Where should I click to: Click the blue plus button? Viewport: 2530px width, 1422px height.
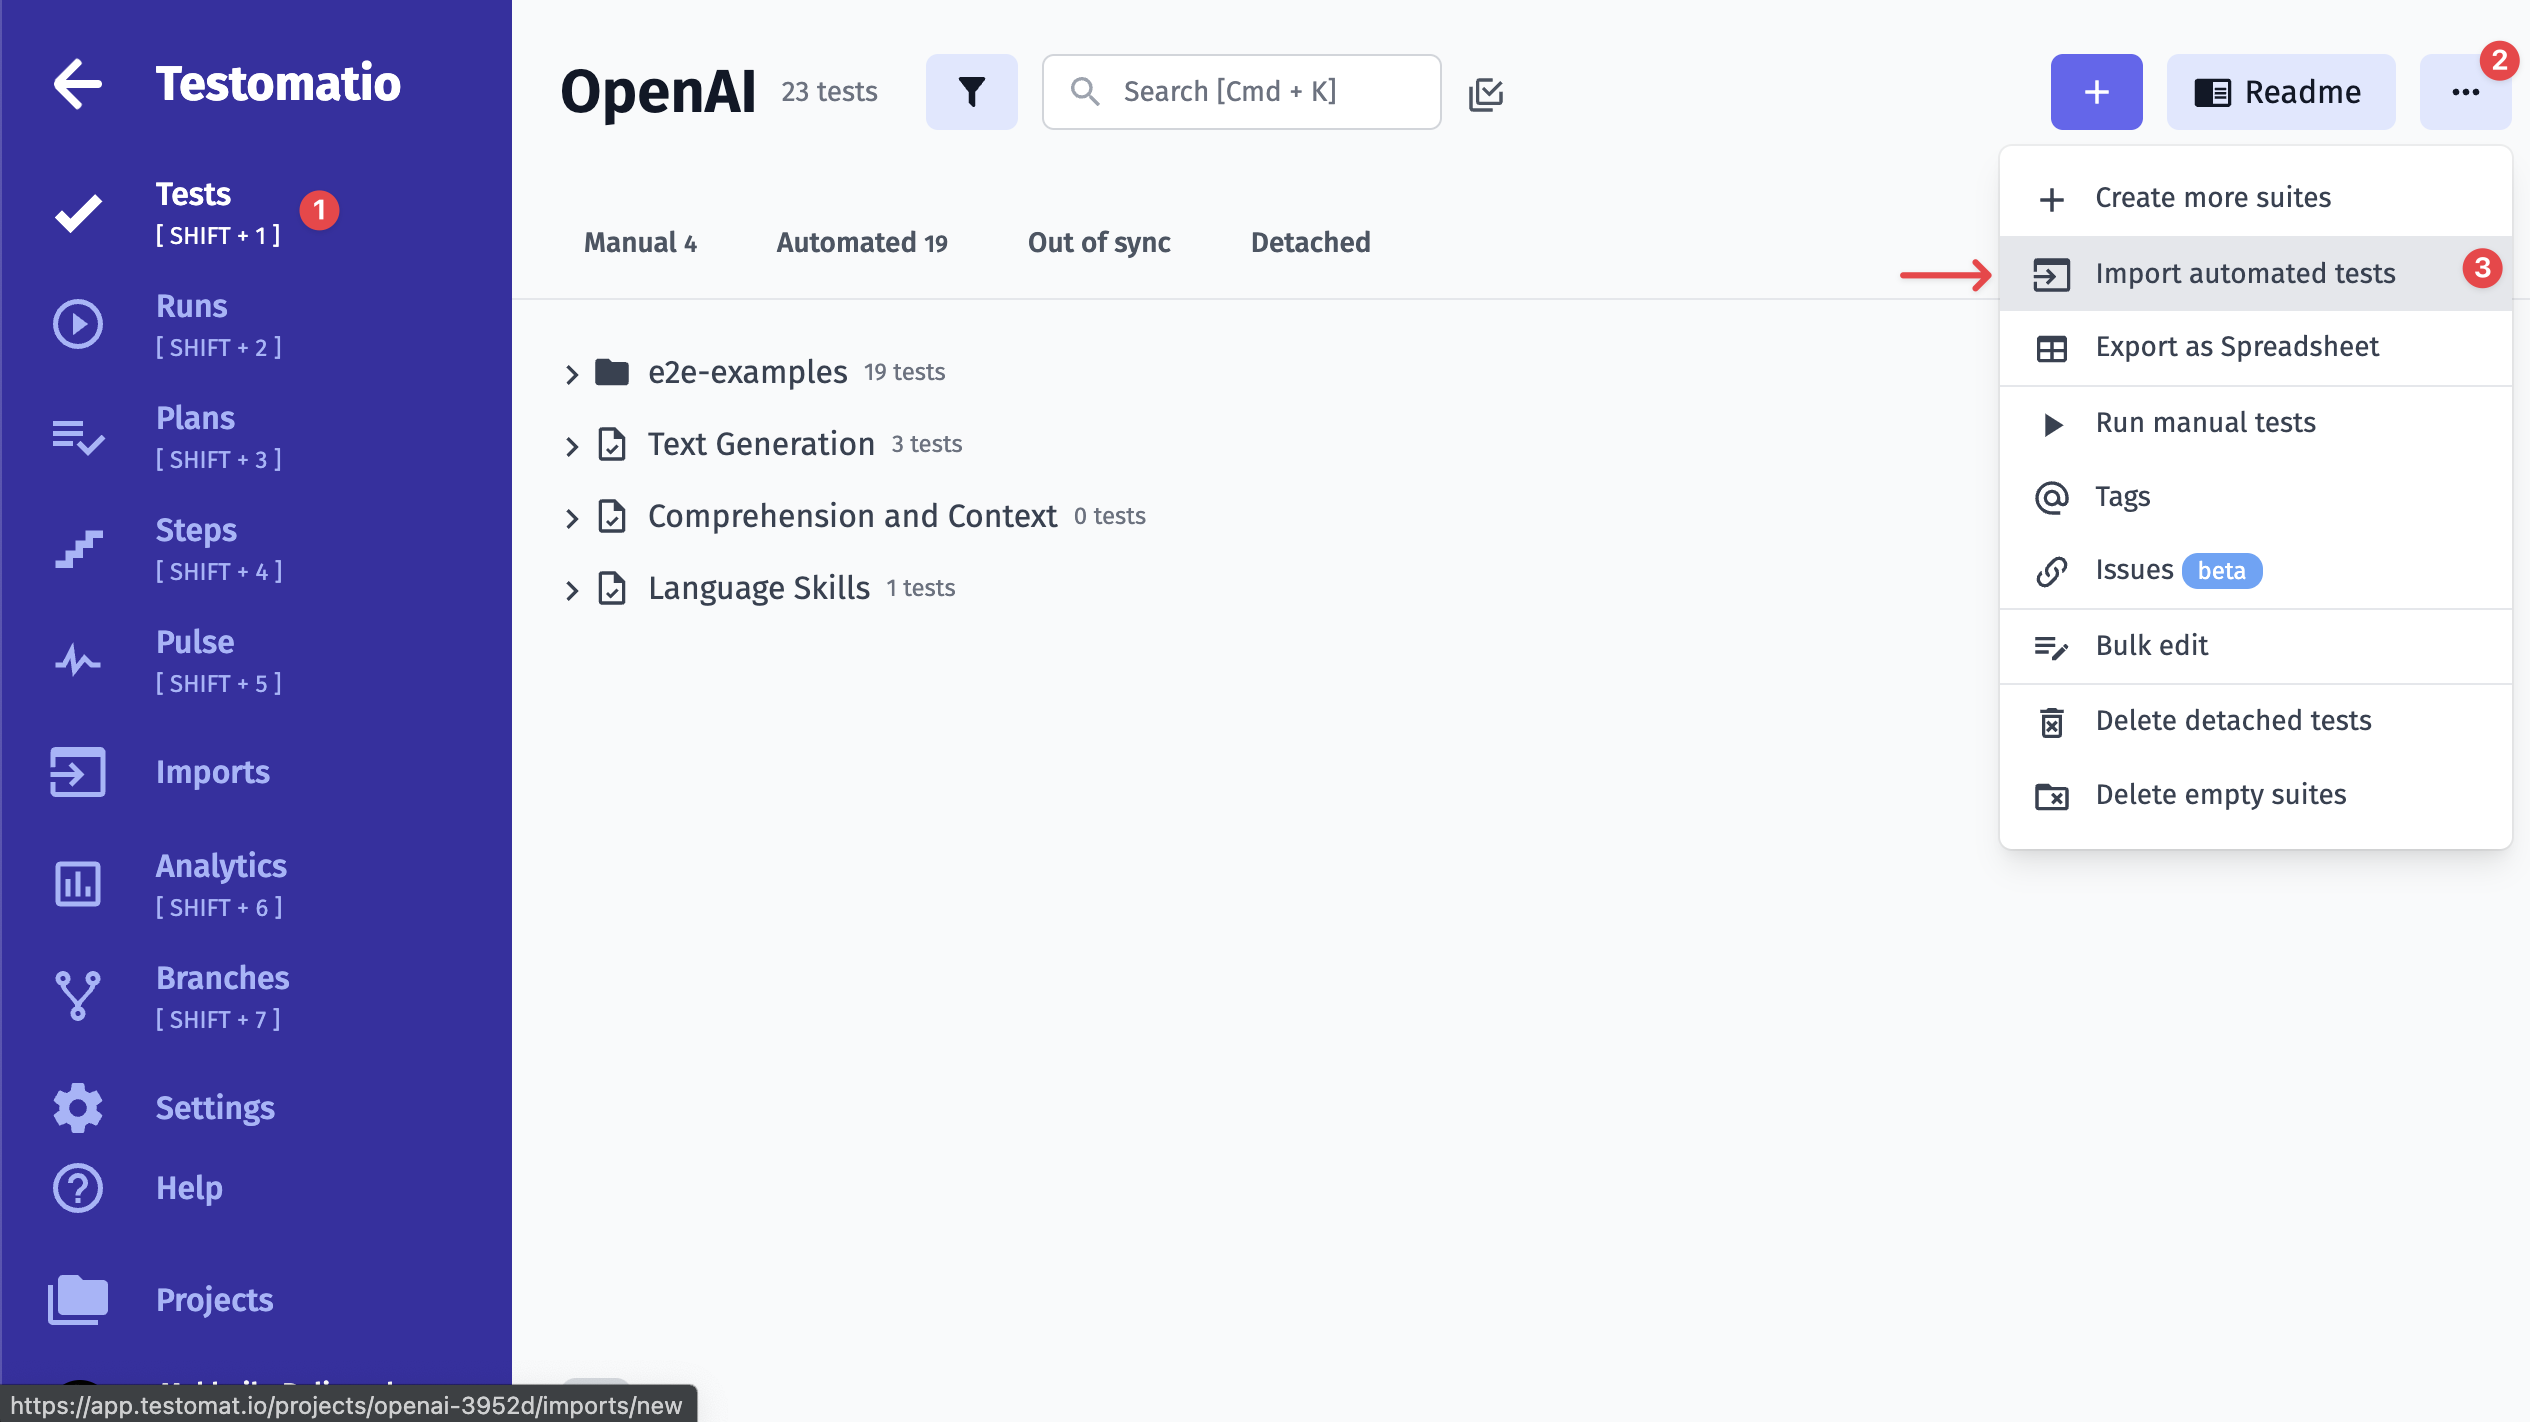(x=2096, y=92)
